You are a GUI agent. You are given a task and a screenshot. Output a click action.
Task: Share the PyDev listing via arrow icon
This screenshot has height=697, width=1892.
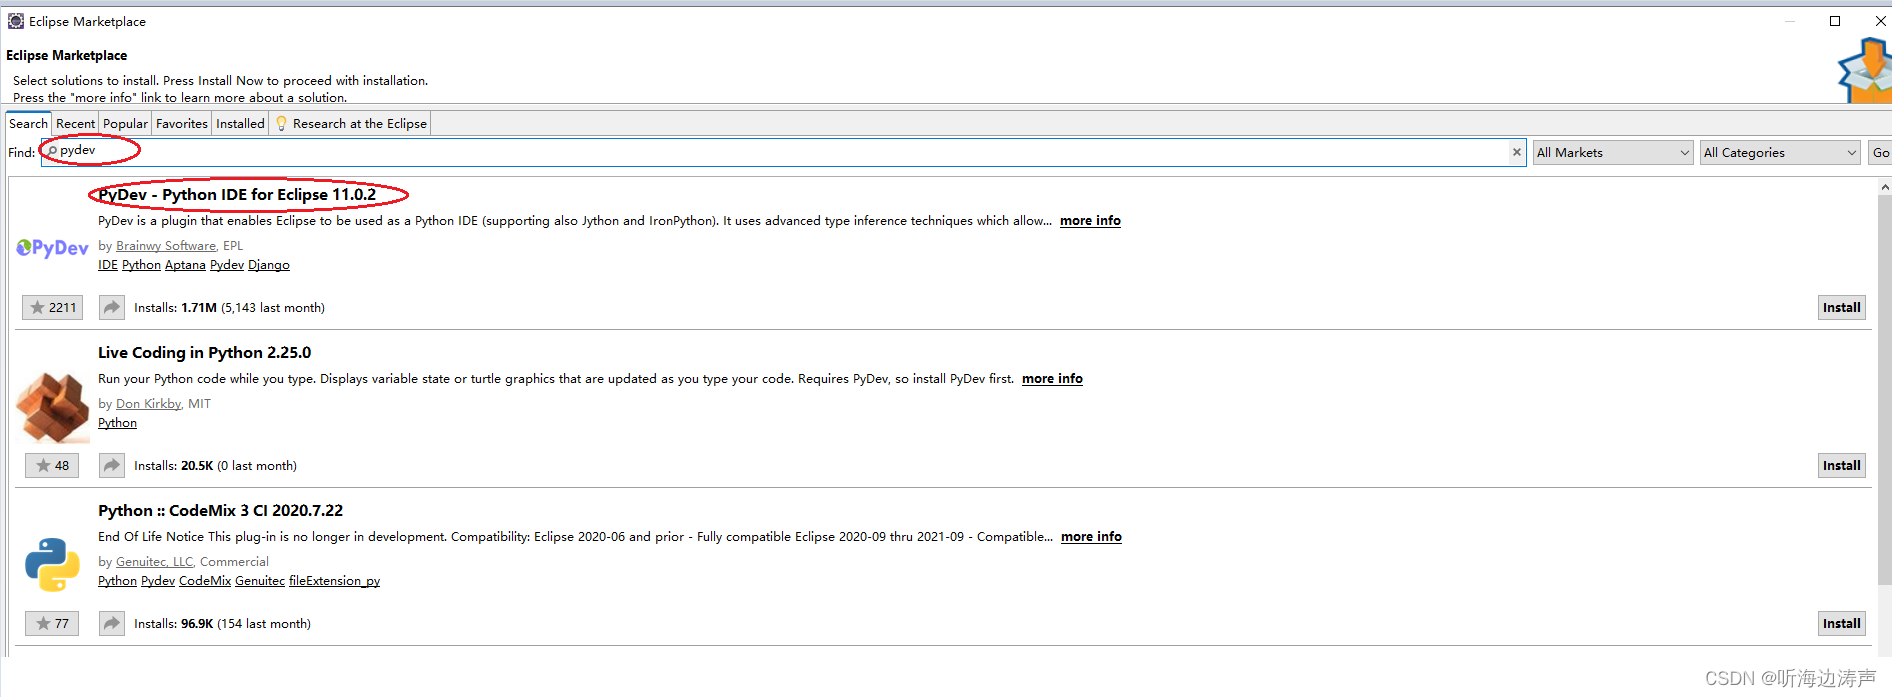click(112, 308)
